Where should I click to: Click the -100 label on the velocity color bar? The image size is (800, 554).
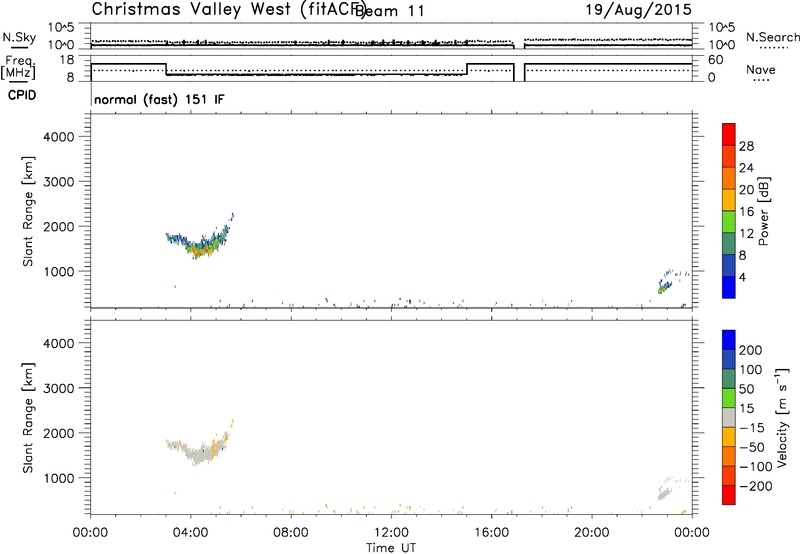pos(756,467)
